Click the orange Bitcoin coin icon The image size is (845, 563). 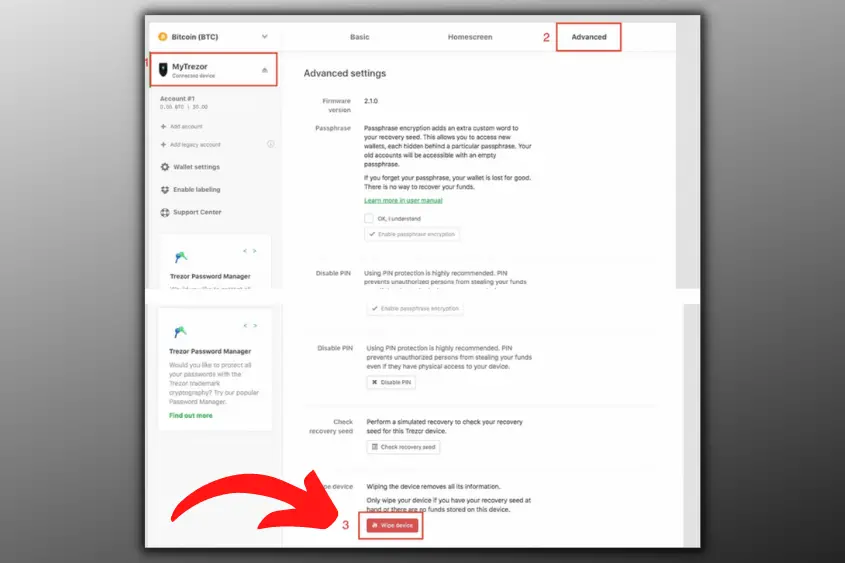point(162,37)
